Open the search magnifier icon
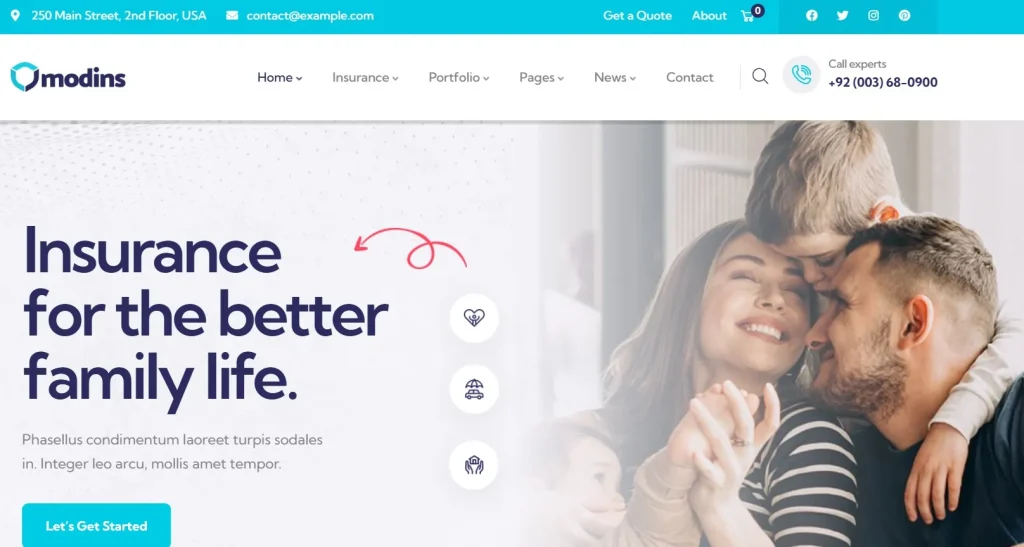Image resolution: width=1024 pixels, height=547 pixels. pos(760,76)
